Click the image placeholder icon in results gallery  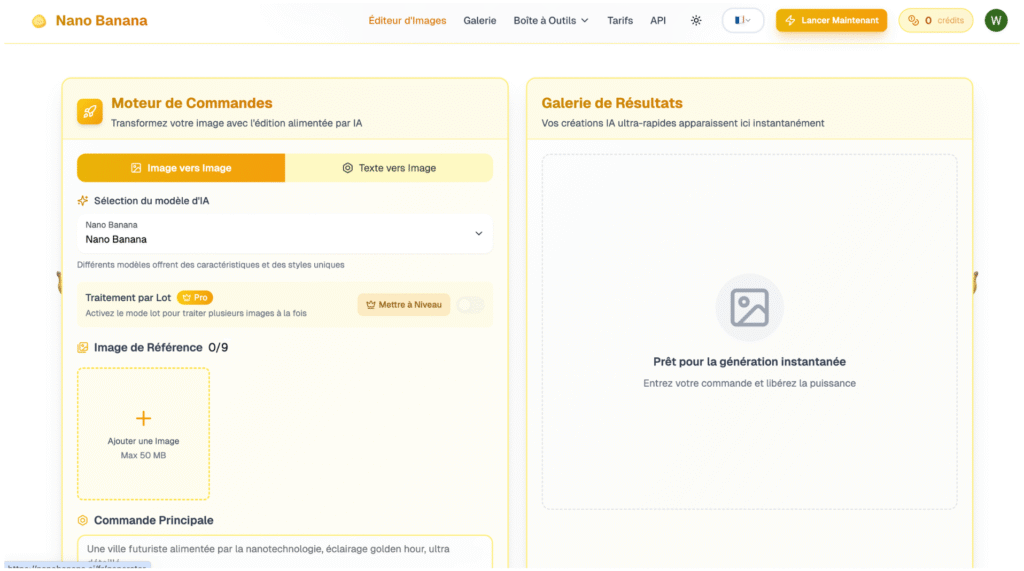click(749, 307)
